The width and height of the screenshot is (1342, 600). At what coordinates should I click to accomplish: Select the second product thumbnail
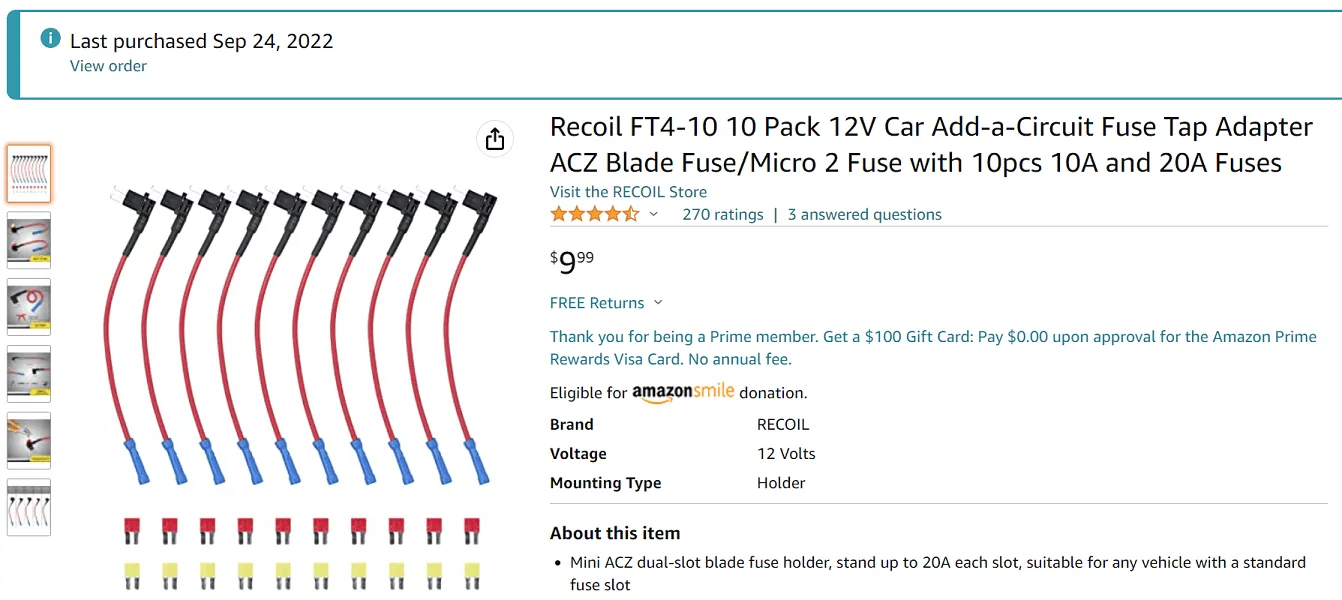point(29,240)
